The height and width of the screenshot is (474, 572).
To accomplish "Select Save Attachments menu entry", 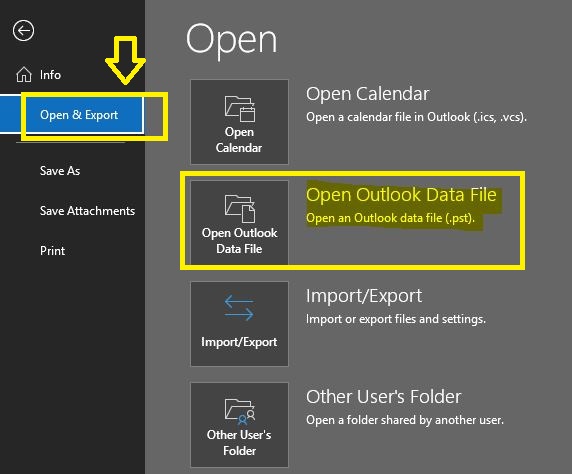I will click(87, 211).
